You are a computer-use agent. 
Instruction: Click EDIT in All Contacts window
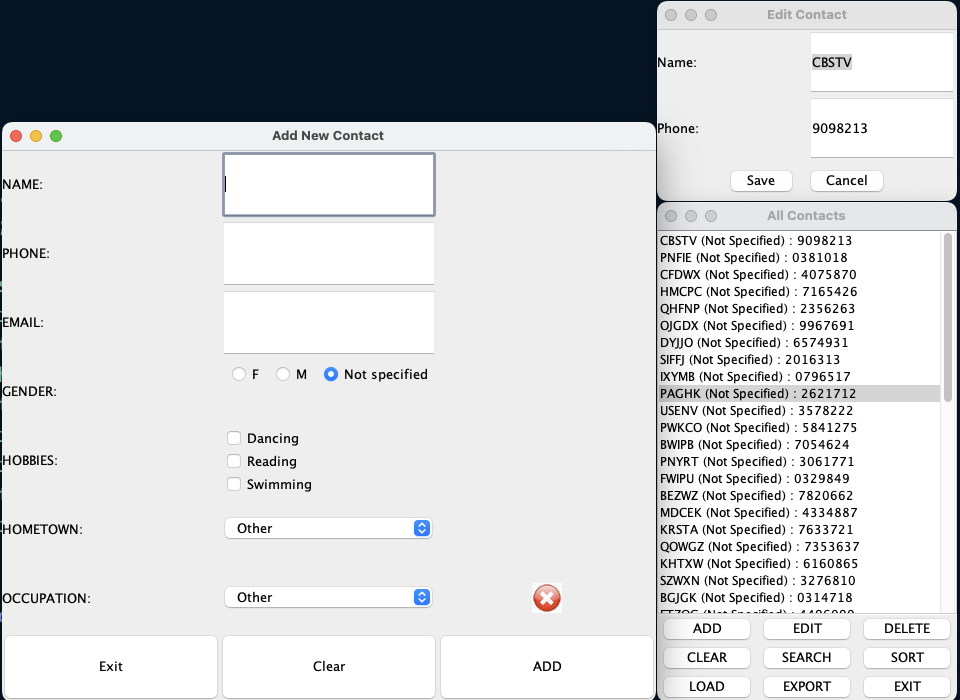pos(807,628)
